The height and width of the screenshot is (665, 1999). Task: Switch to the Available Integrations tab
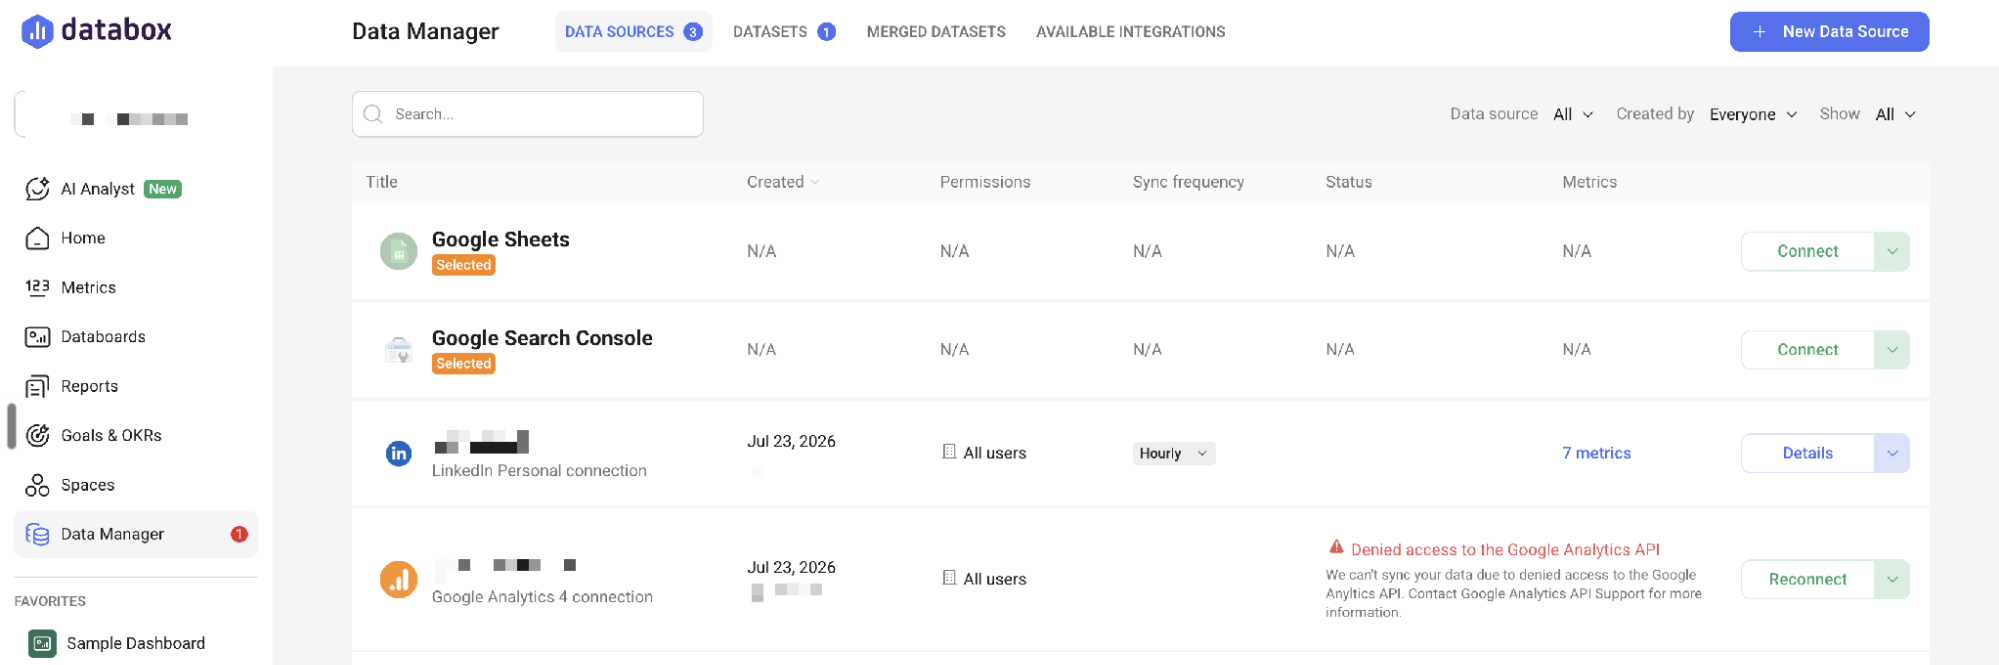(1130, 32)
